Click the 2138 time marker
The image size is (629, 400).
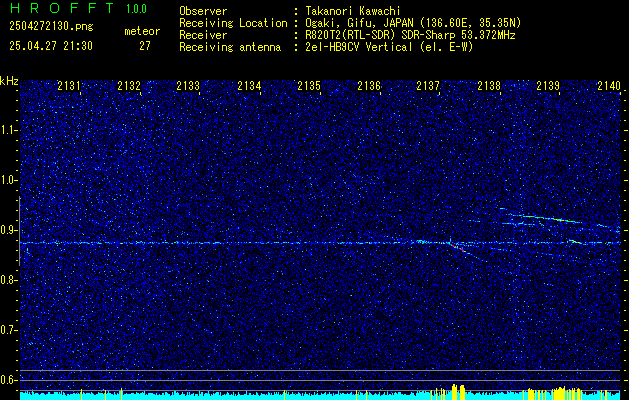[489, 85]
